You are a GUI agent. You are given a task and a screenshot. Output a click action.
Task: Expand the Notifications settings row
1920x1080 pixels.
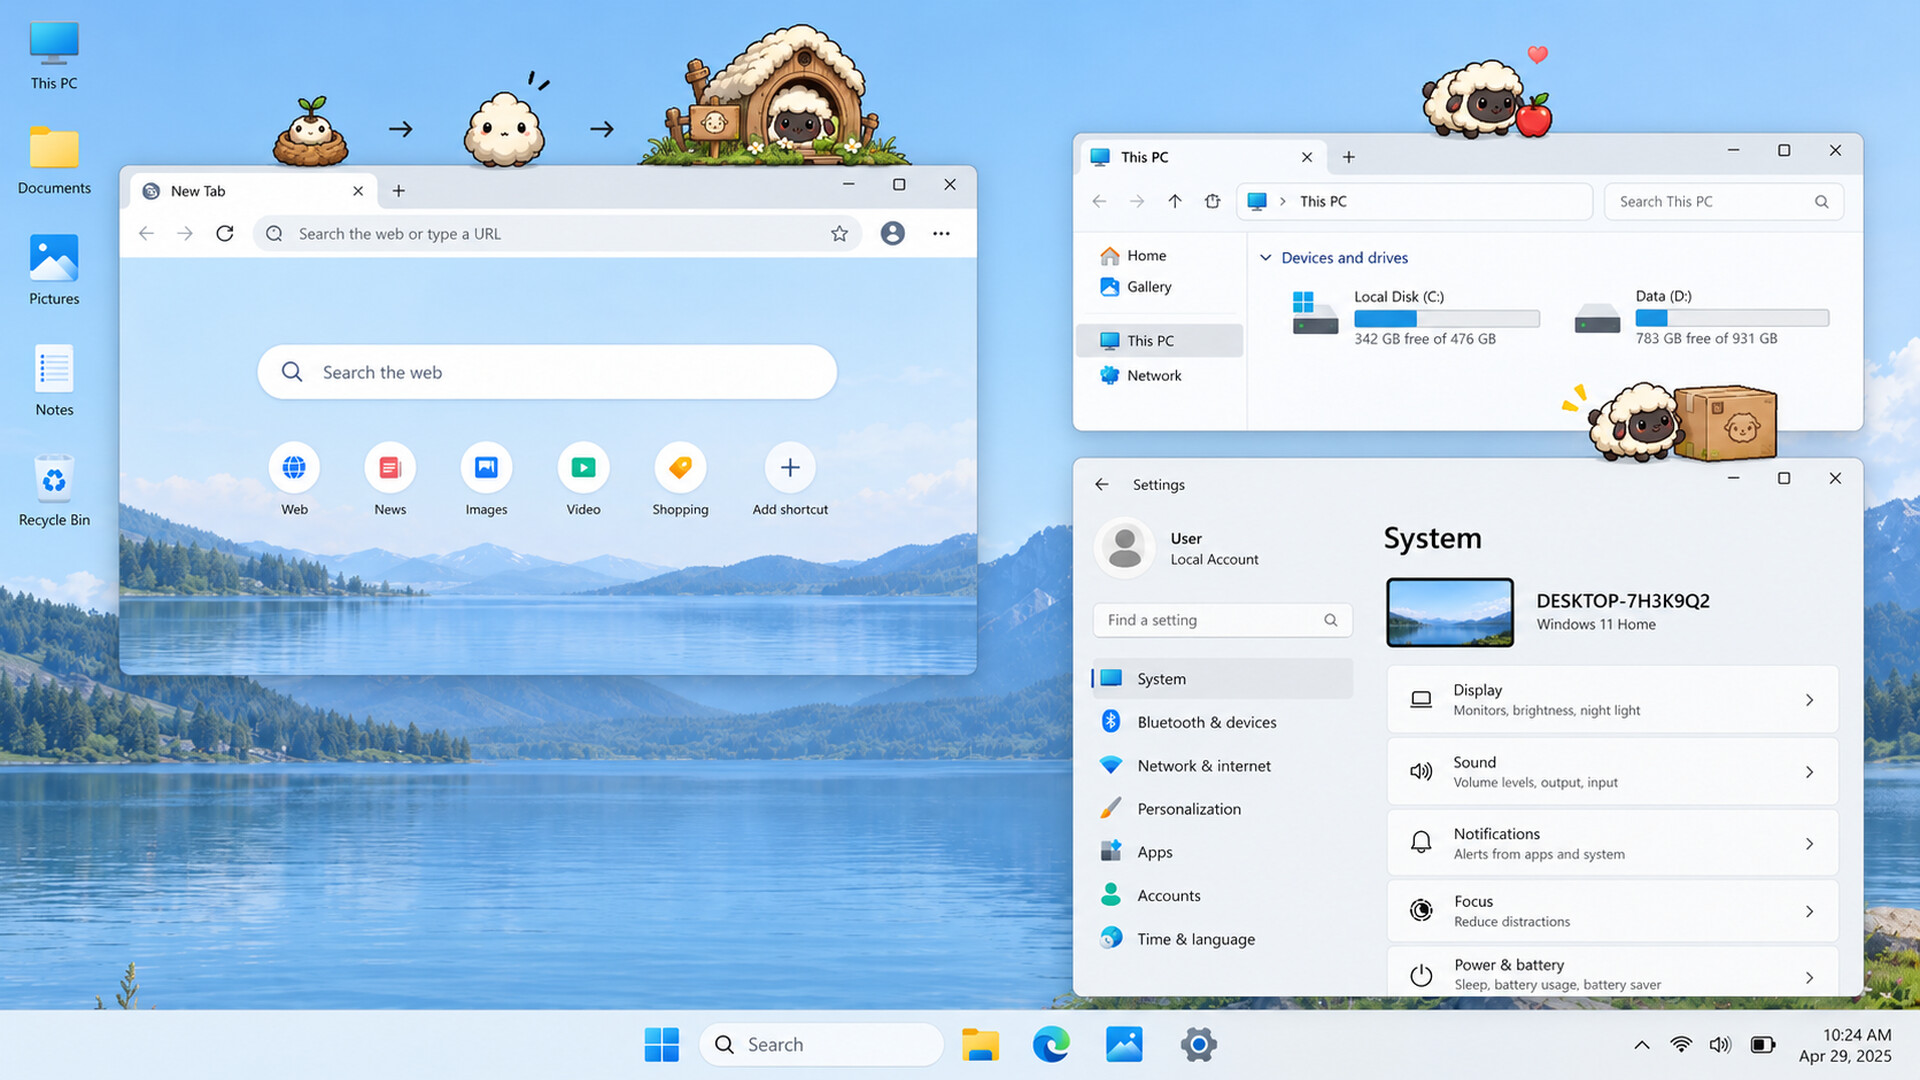click(1612, 843)
